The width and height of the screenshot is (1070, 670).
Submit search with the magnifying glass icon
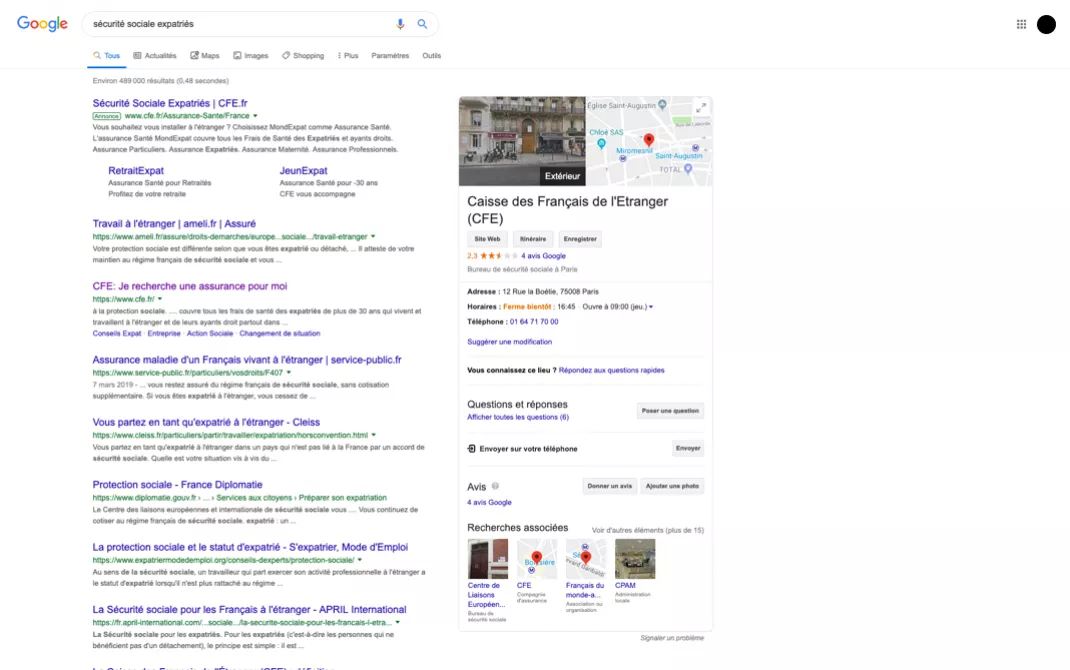pos(422,24)
